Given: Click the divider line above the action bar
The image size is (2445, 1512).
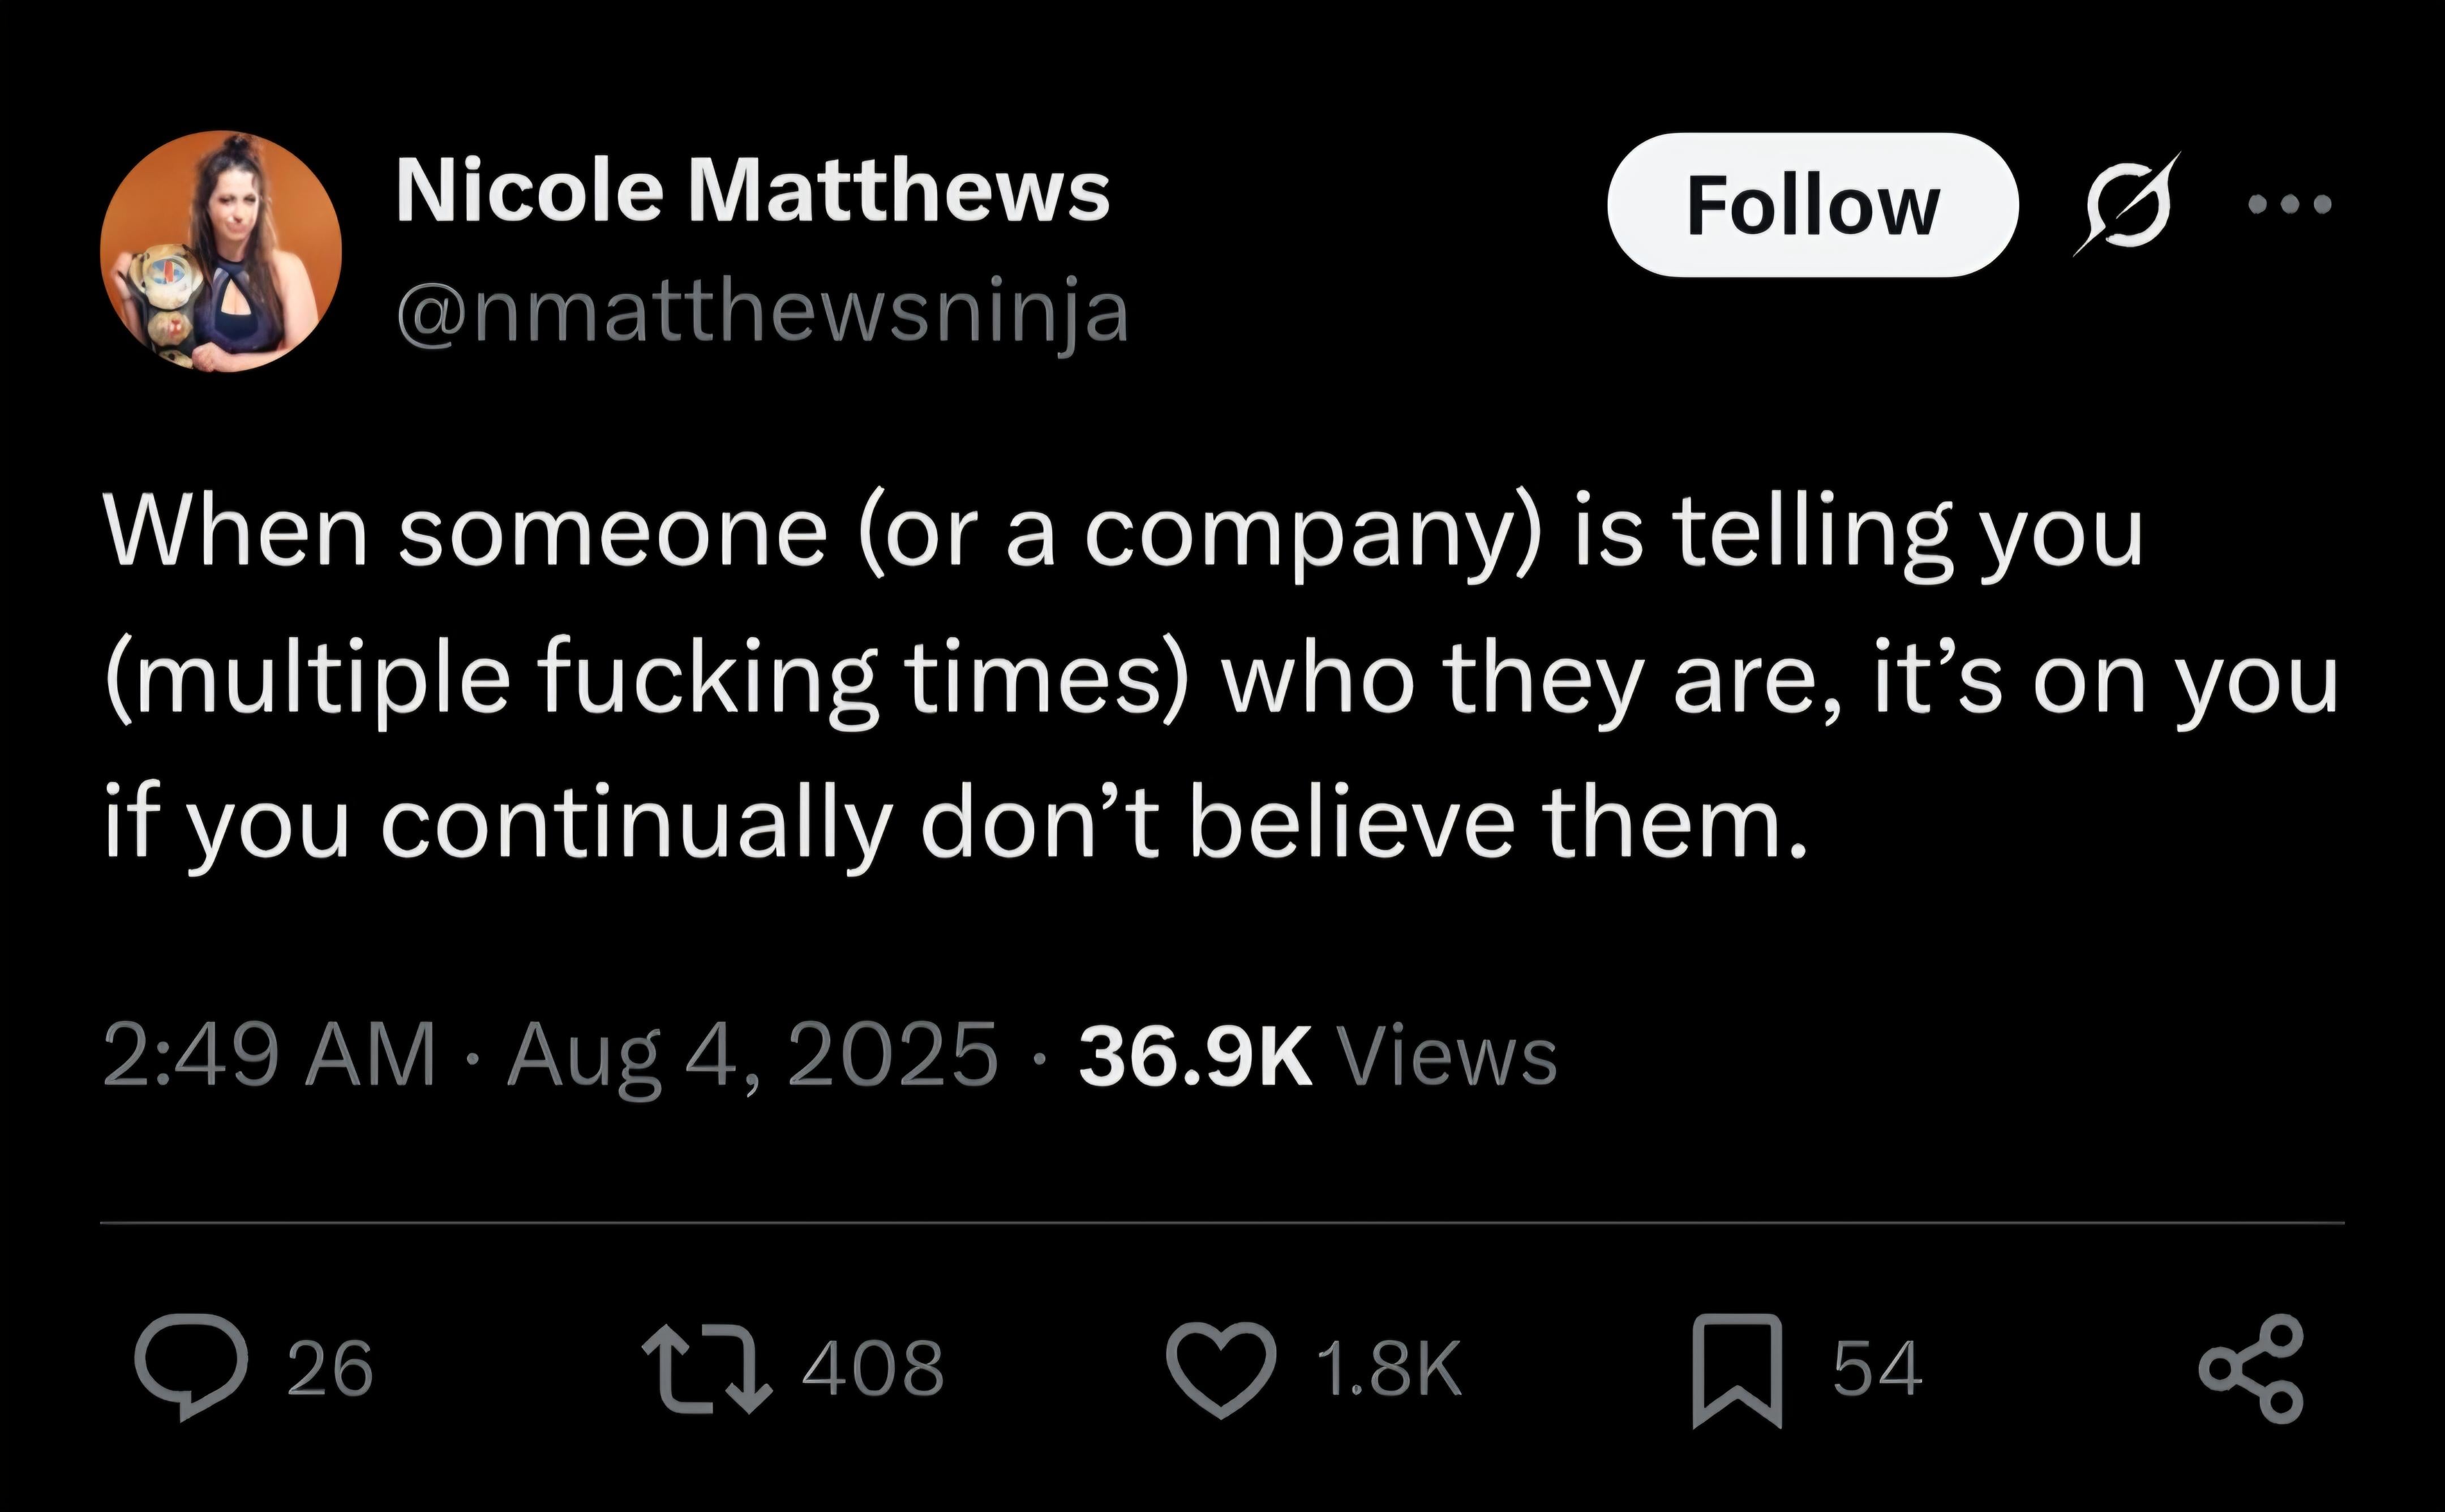Looking at the screenshot, I should 1222,1222.
